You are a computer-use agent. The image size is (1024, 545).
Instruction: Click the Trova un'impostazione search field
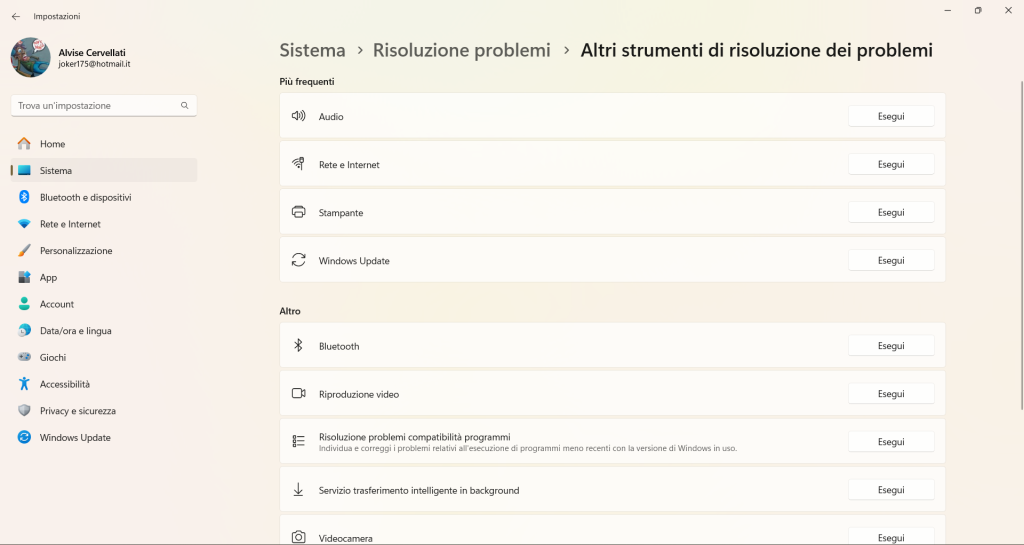[104, 106]
